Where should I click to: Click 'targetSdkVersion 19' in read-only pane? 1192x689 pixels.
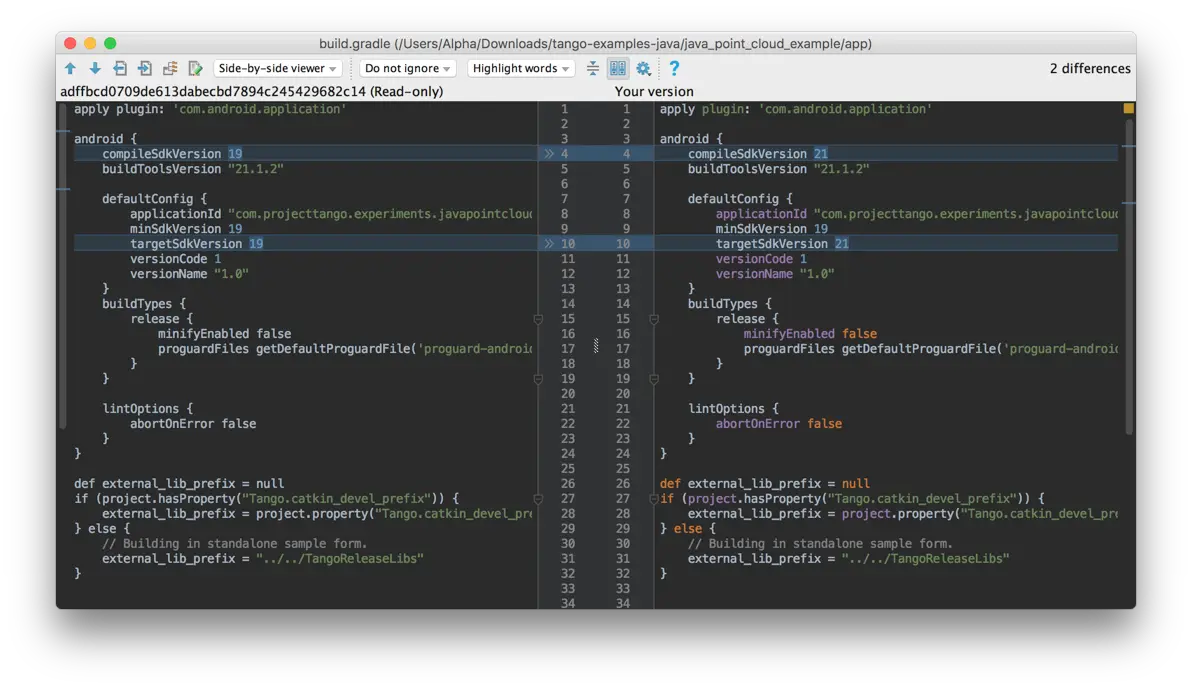(196, 244)
